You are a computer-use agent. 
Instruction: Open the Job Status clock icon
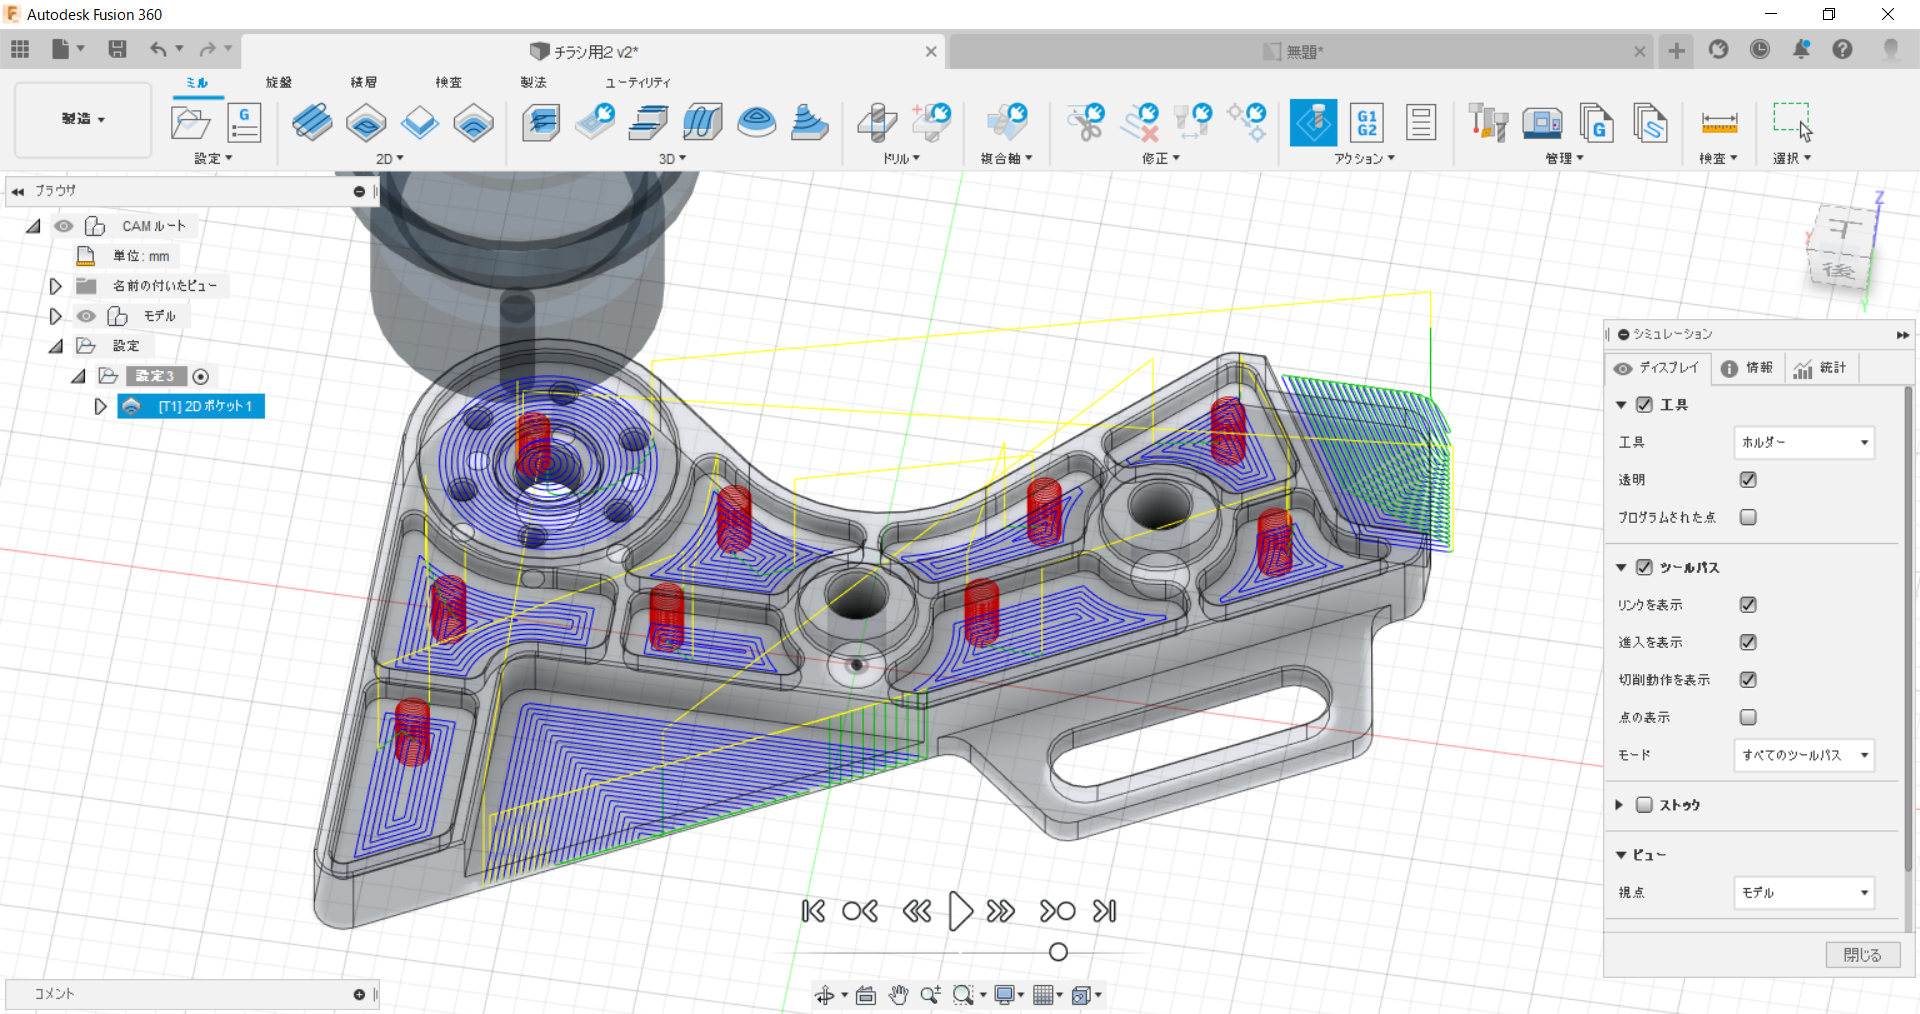click(x=1760, y=49)
